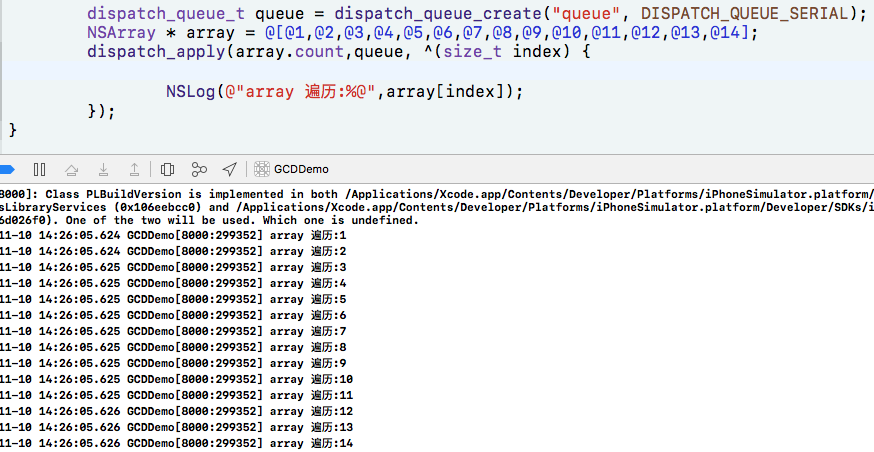Click the closing "});" code line
The width and height of the screenshot is (874, 452).
(x=101, y=111)
